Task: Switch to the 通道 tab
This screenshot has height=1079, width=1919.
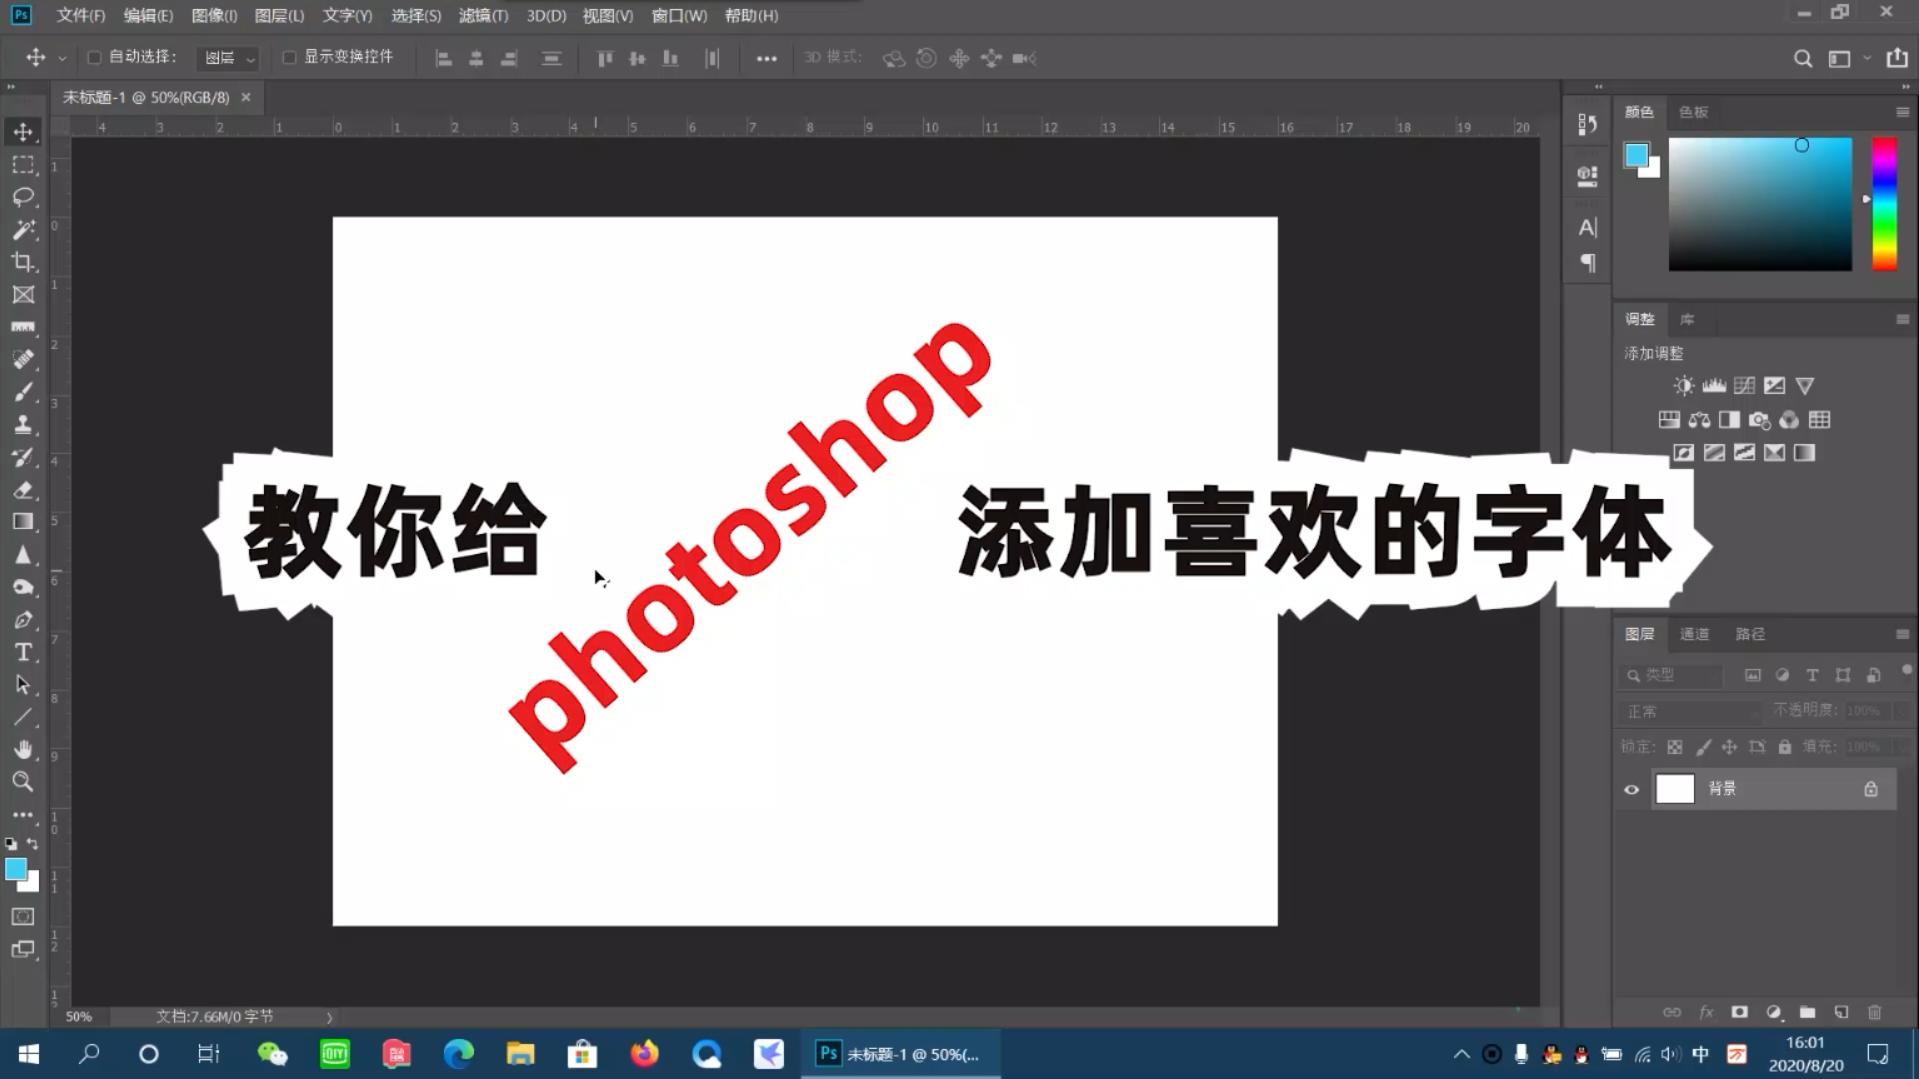Action: point(1694,633)
